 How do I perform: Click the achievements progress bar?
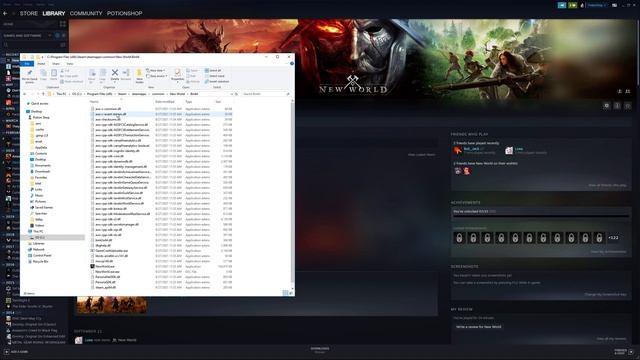pos(541,216)
